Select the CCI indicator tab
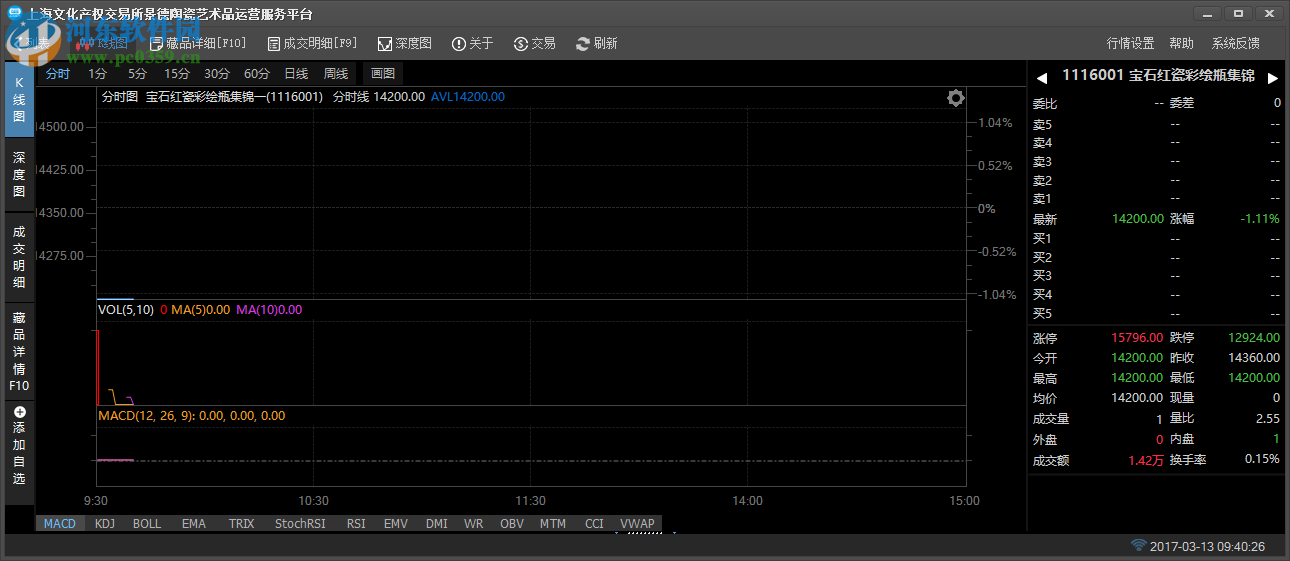Screen dimensions: 1290x561 [x=594, y=523]
